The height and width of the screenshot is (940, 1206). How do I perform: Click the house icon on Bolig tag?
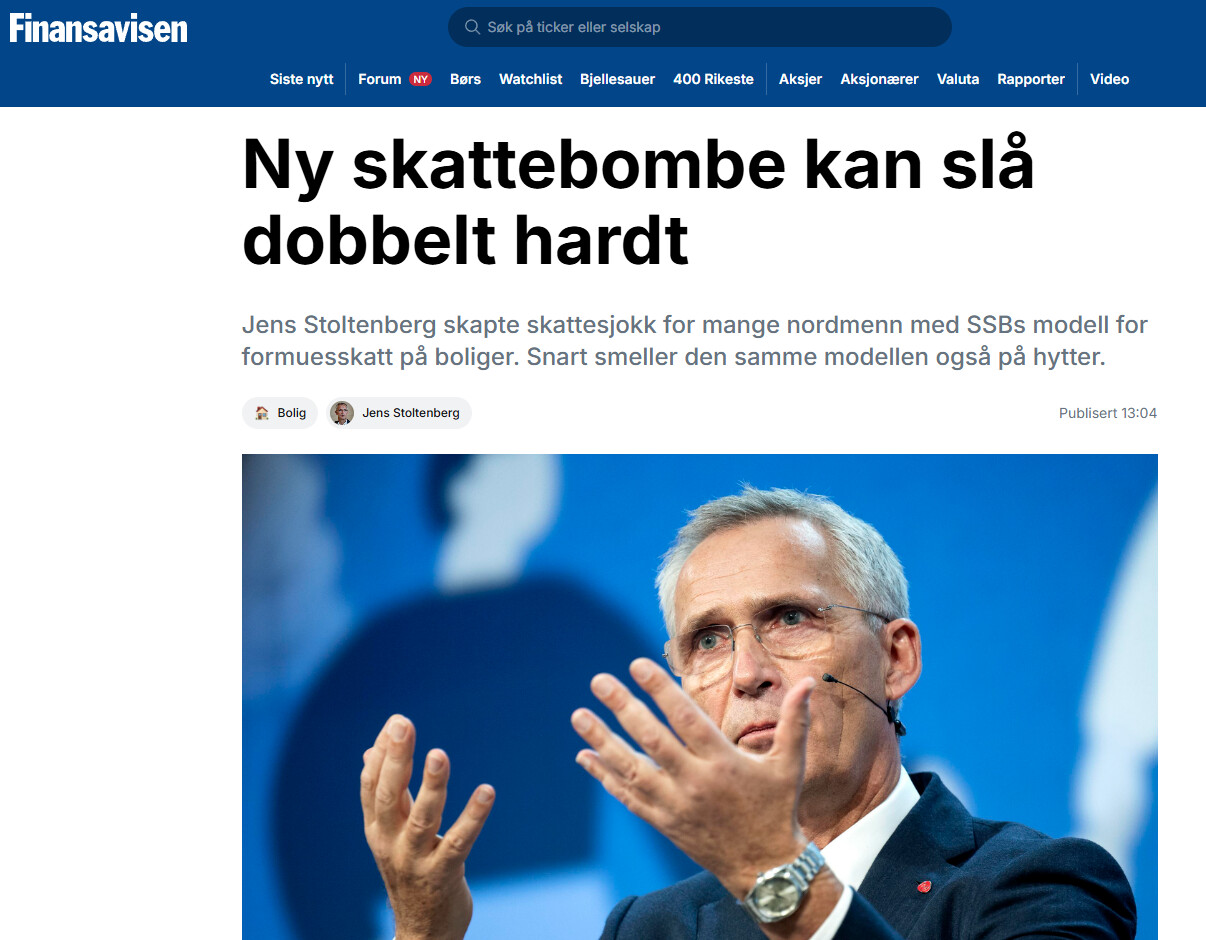tap(262, 413)
